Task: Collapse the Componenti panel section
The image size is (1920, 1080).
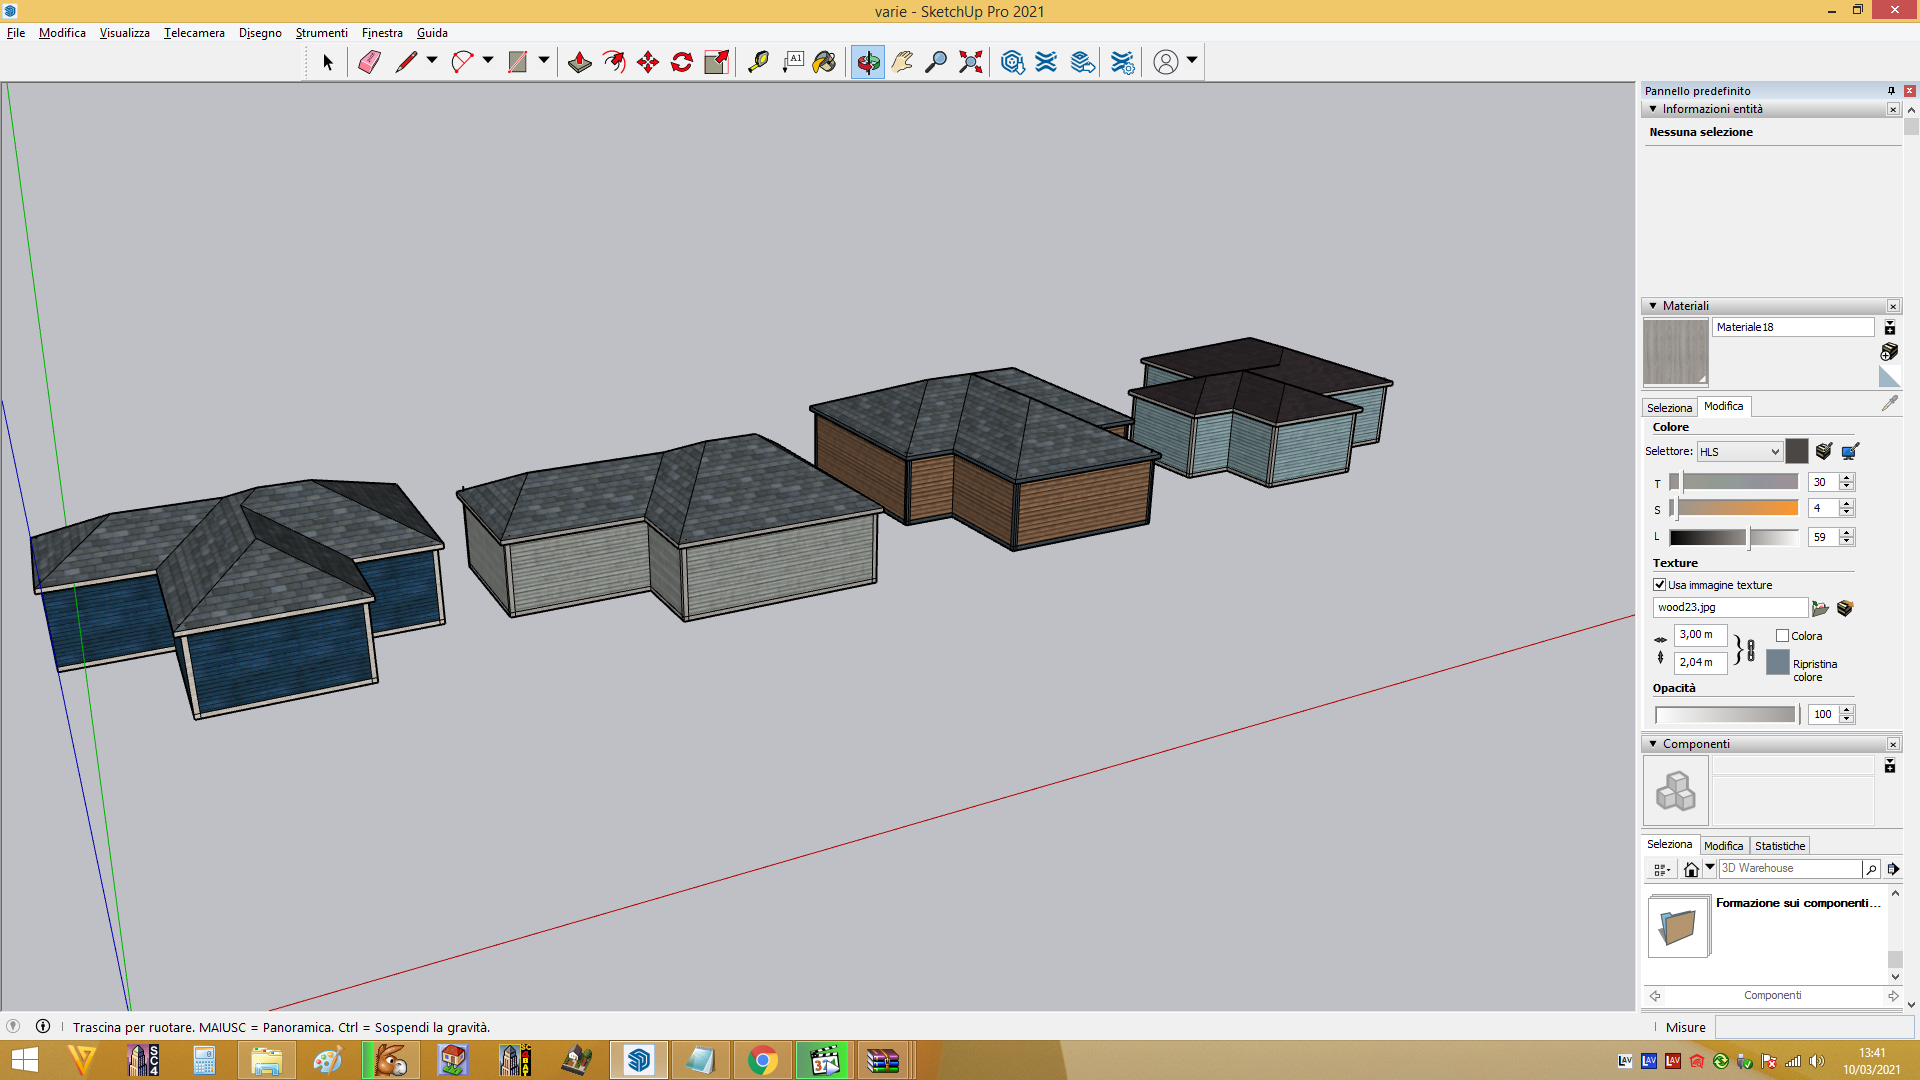Action: 1653,744
